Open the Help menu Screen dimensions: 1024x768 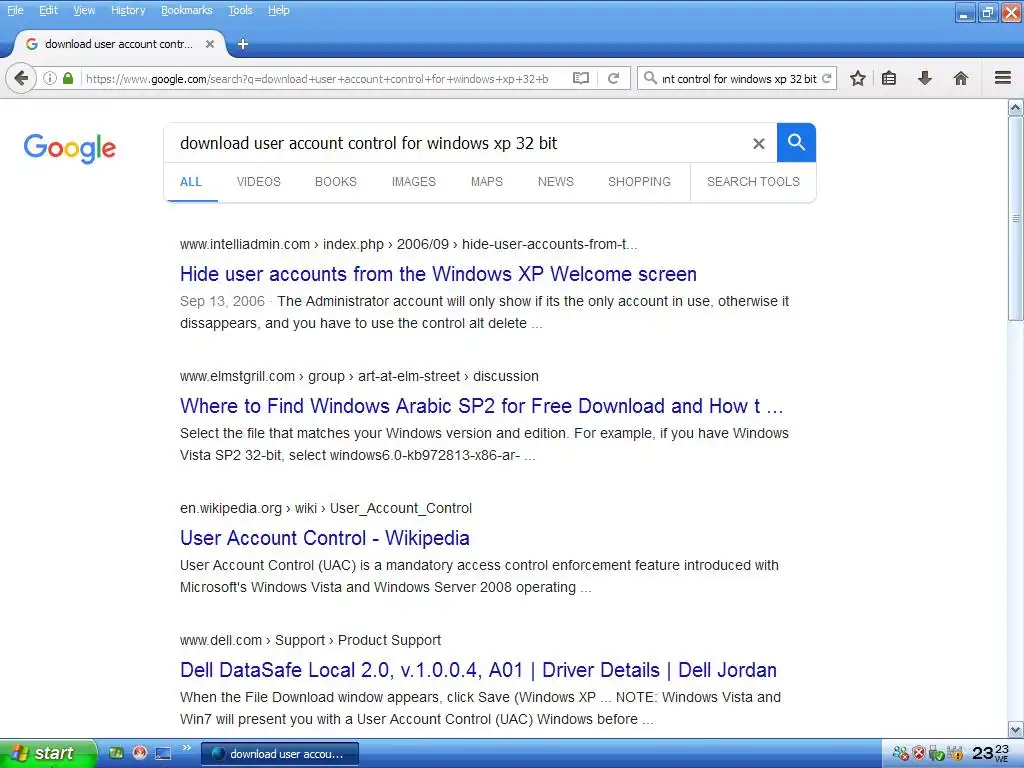[278, 10]
